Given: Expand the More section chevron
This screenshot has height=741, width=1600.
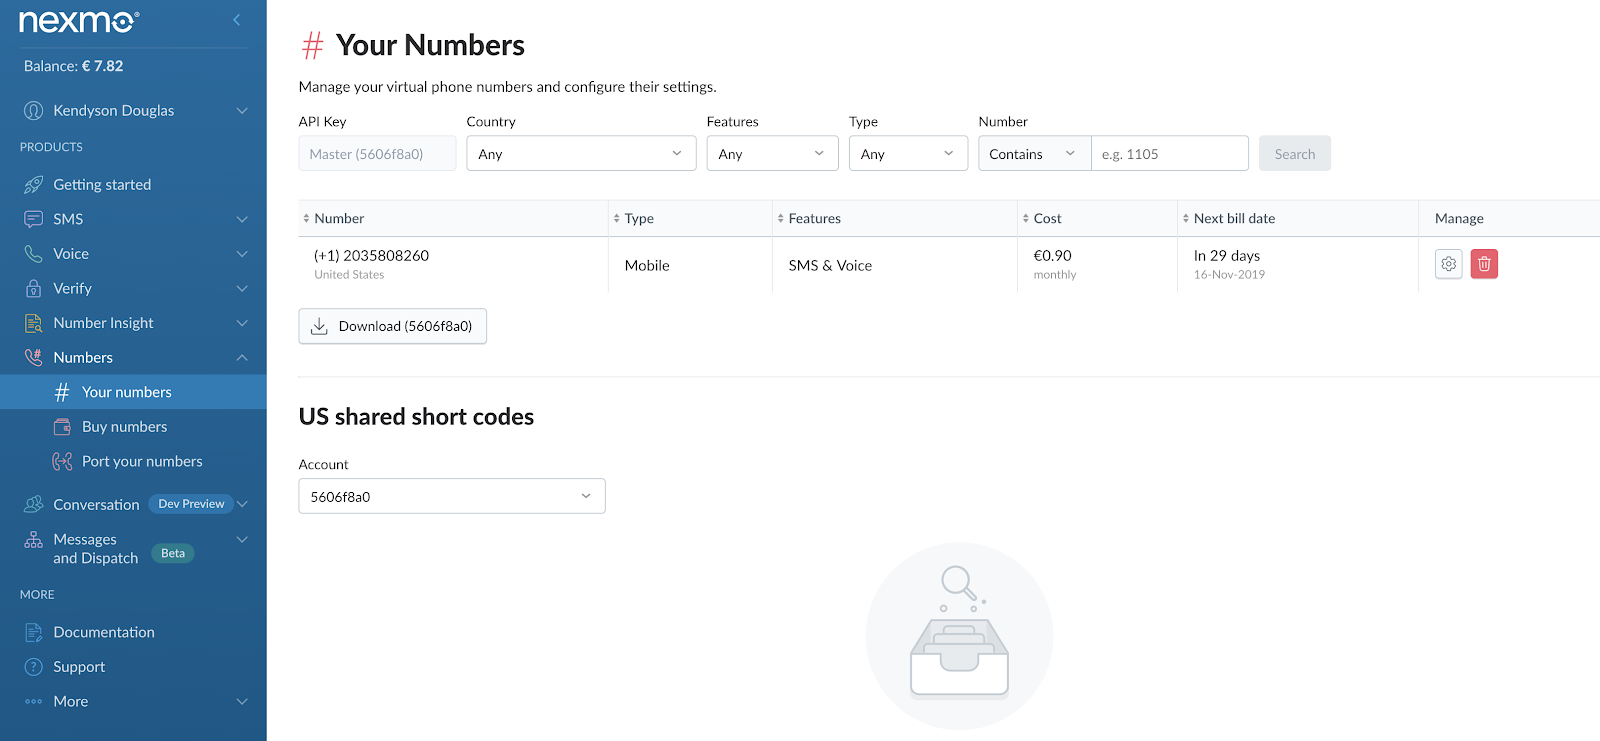Looking at the screenshot, I should pos(242,702).
